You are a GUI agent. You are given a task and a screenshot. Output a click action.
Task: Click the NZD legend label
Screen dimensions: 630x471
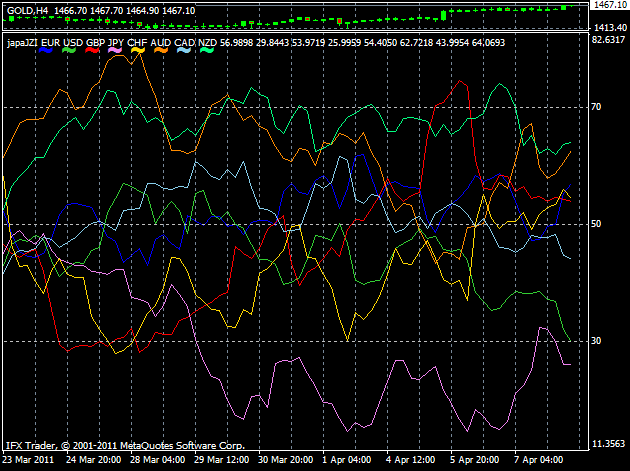(x=207, y=43)
